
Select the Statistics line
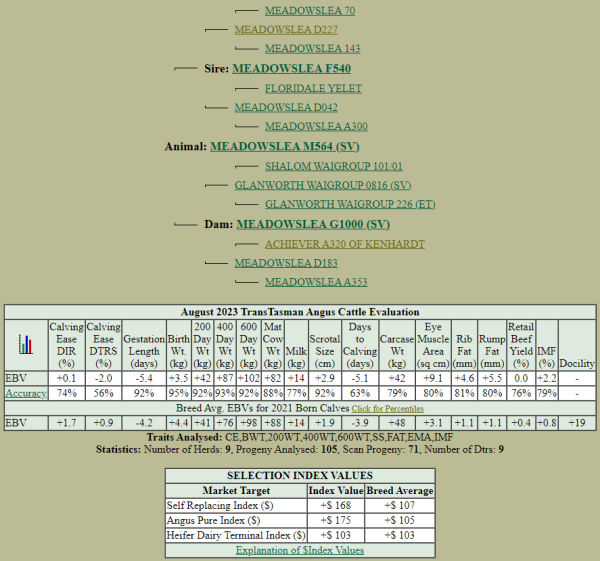(300, 449)
